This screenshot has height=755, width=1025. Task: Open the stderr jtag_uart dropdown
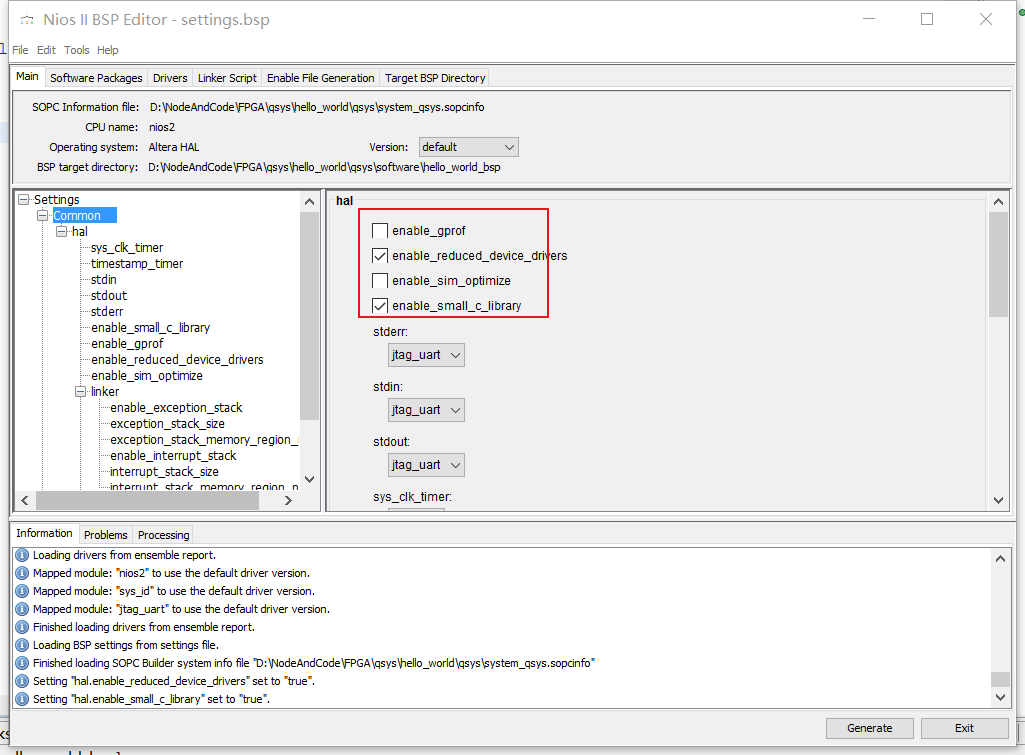click(426, 354)
